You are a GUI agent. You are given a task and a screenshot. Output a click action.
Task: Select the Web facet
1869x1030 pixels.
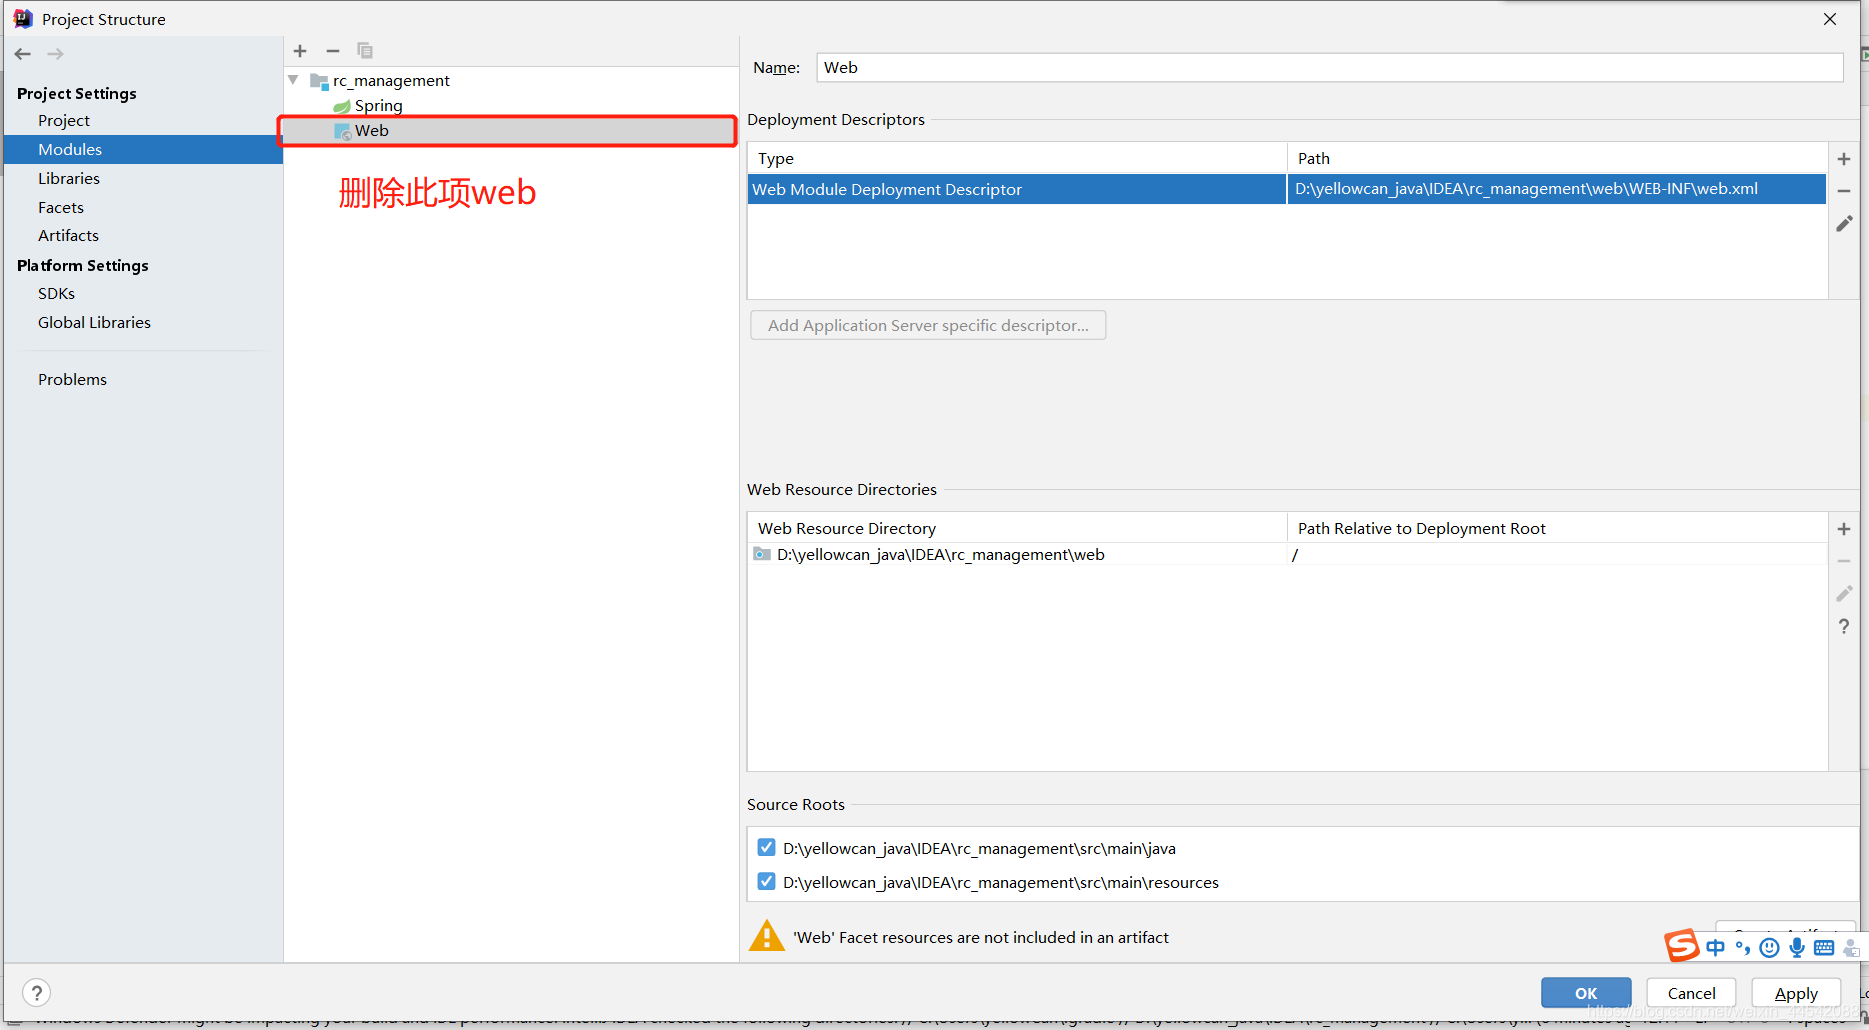click(508, 131)
